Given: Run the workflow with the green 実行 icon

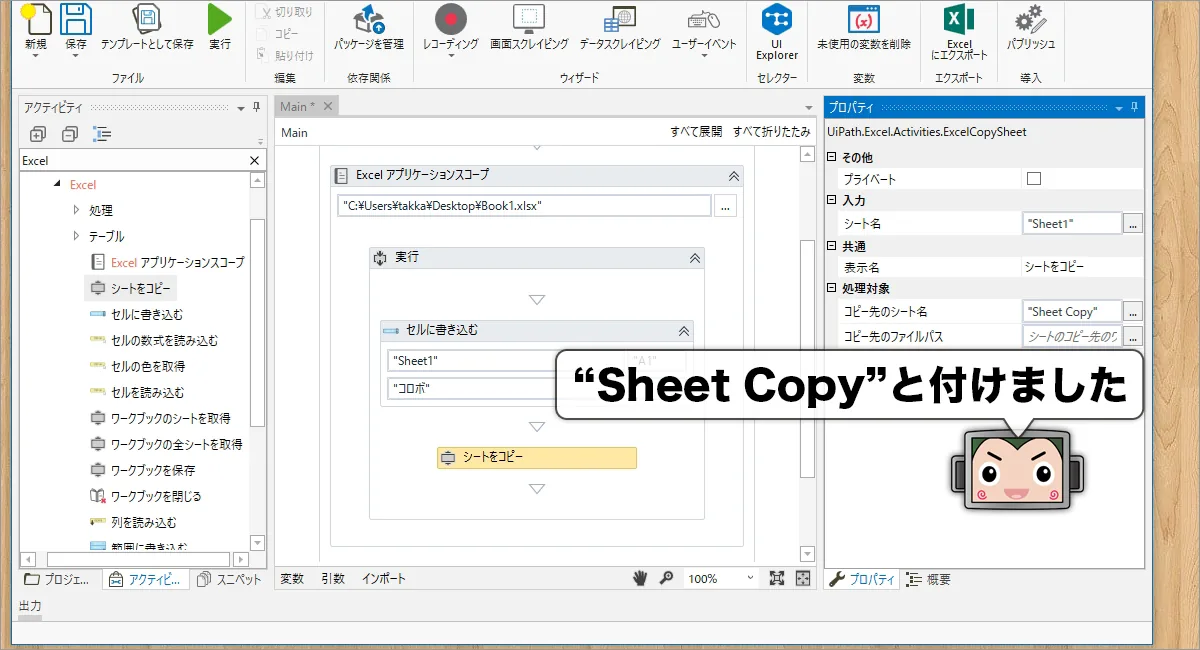Looking at the screenshot, I should point(219,19).
